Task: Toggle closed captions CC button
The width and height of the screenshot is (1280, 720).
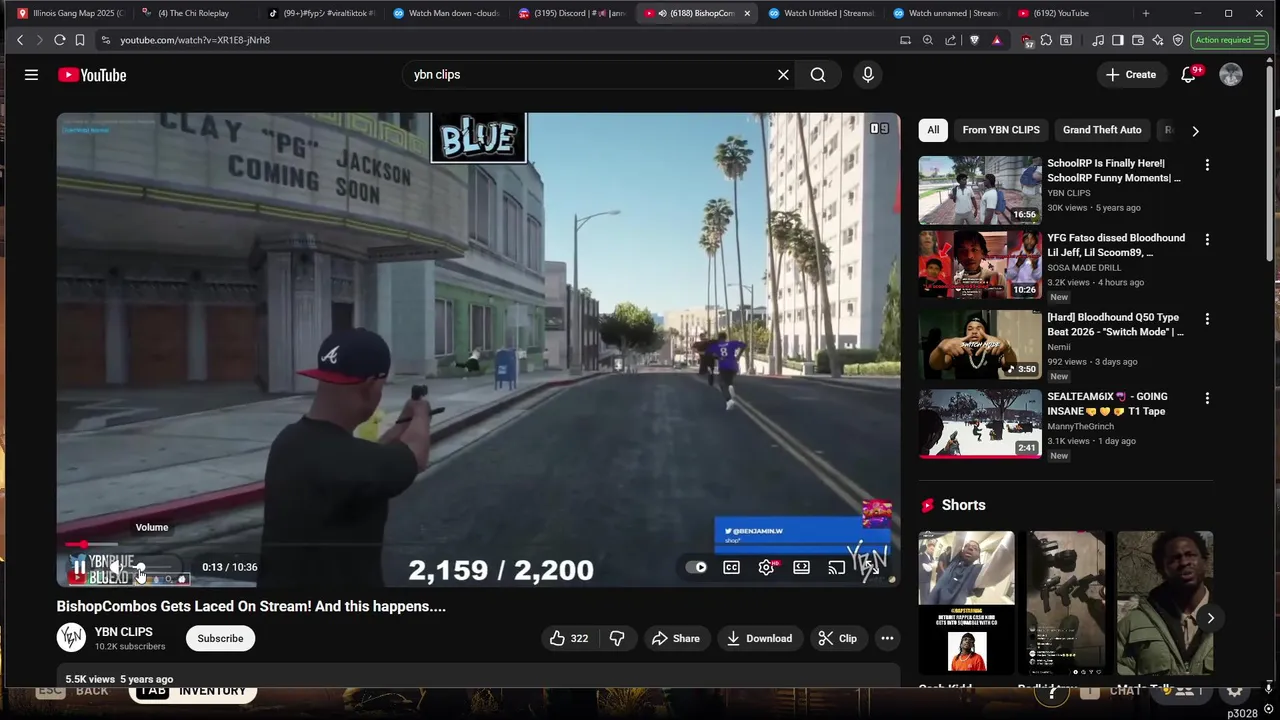Action: (x=731, y=568)
